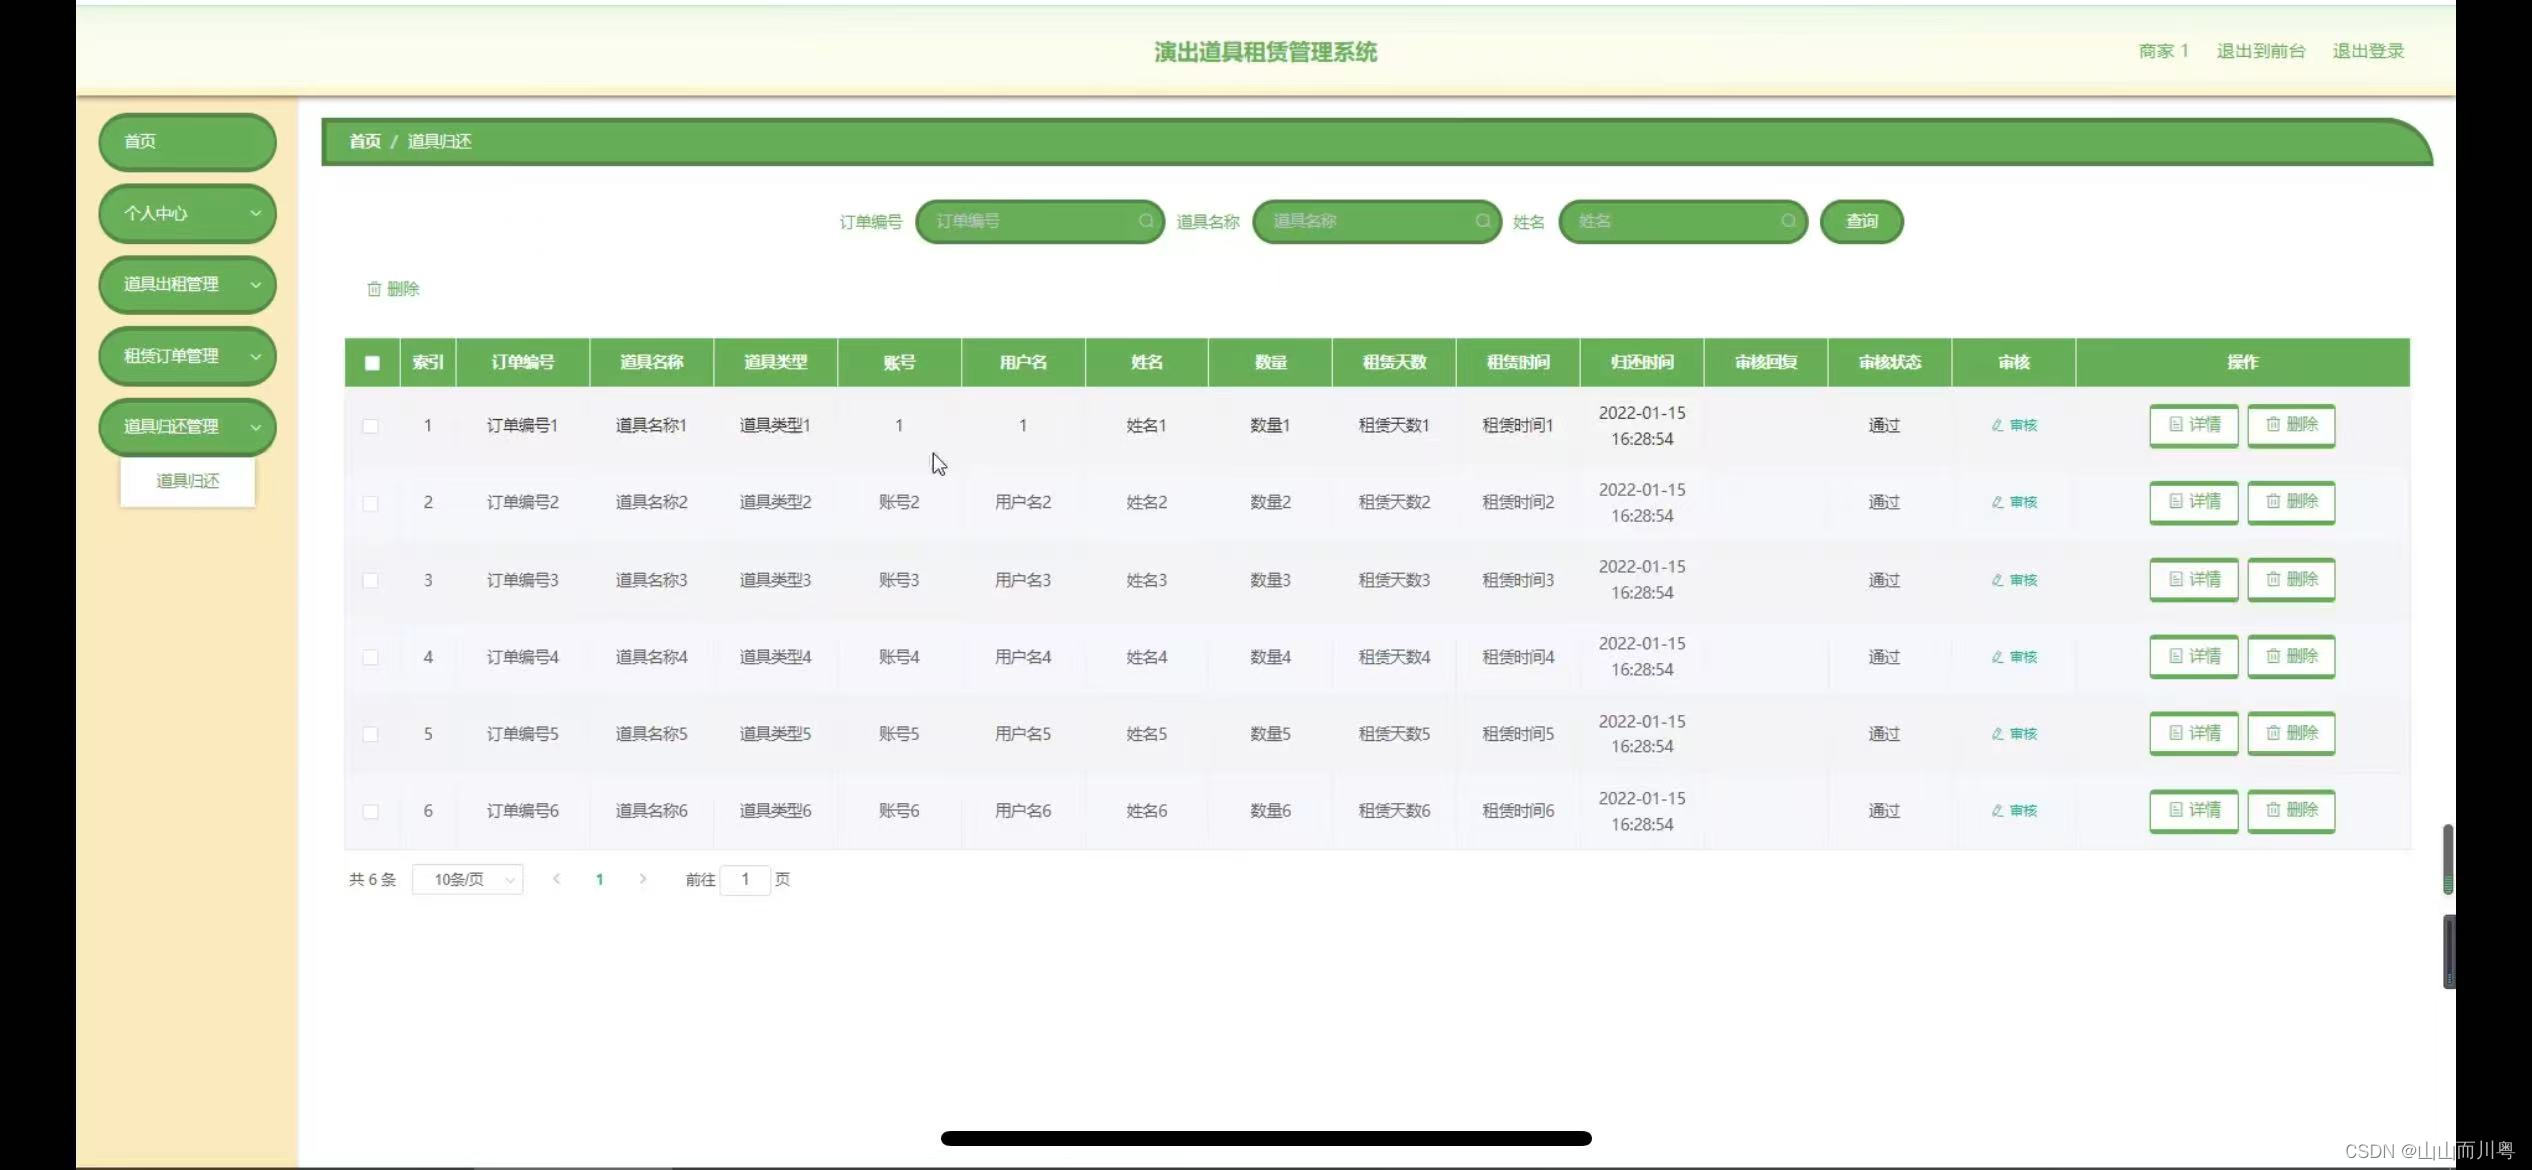This screenshot has height=1170, width=2532.
Task: Delete row 订单编号6 with 删除 button
Action: click(2291, 811)
